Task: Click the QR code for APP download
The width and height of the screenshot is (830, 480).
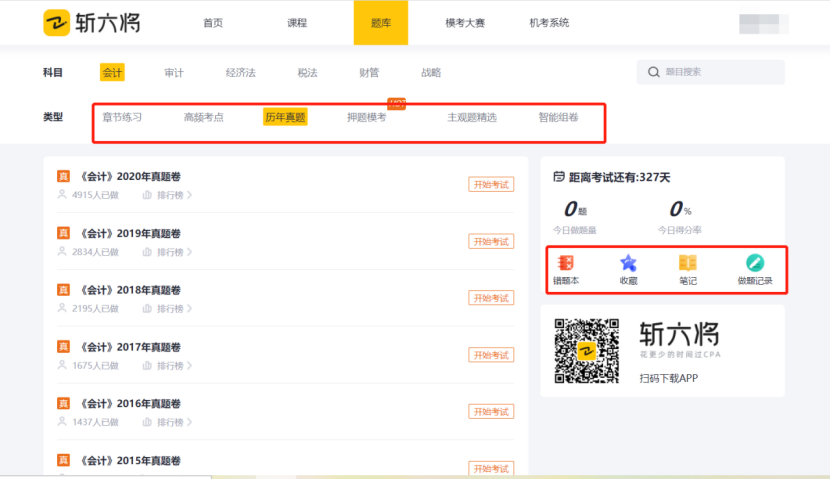Action: pos(587,351)
